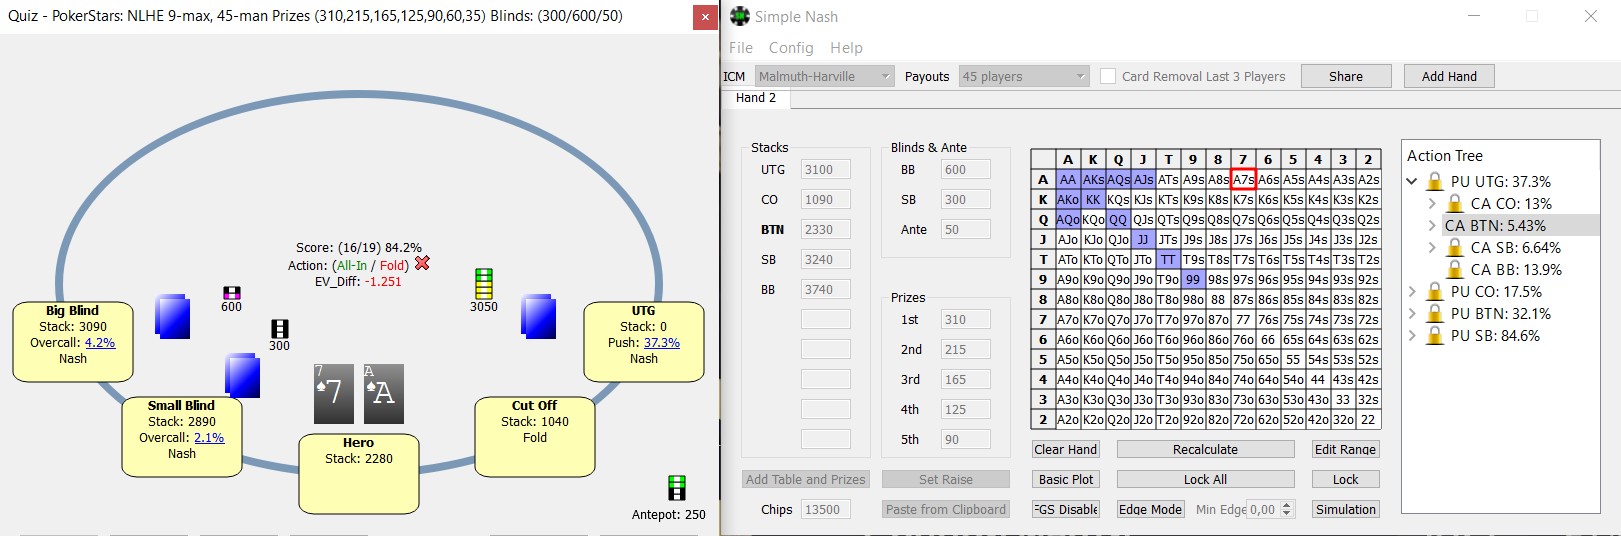This screenshot has width=1621, height=536.
Task: Toggle the Edge Mode button
Action: 1150,509
